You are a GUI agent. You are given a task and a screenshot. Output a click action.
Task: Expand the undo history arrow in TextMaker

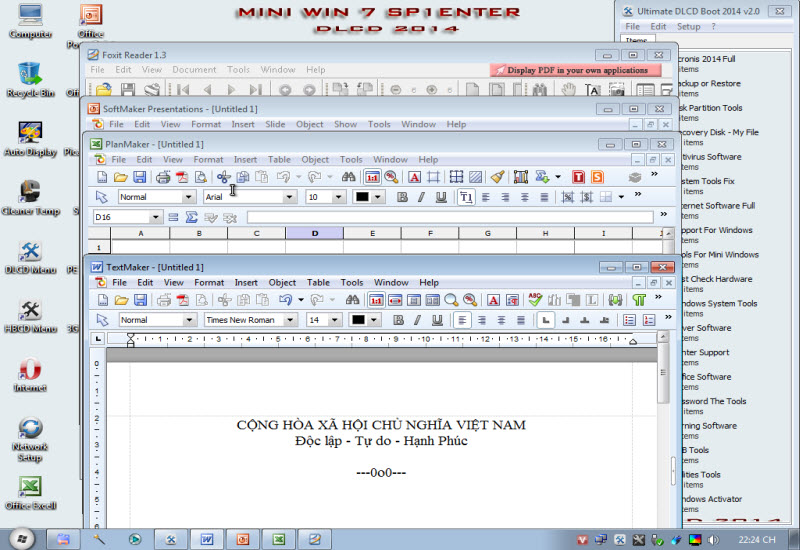tap(301, 300)
